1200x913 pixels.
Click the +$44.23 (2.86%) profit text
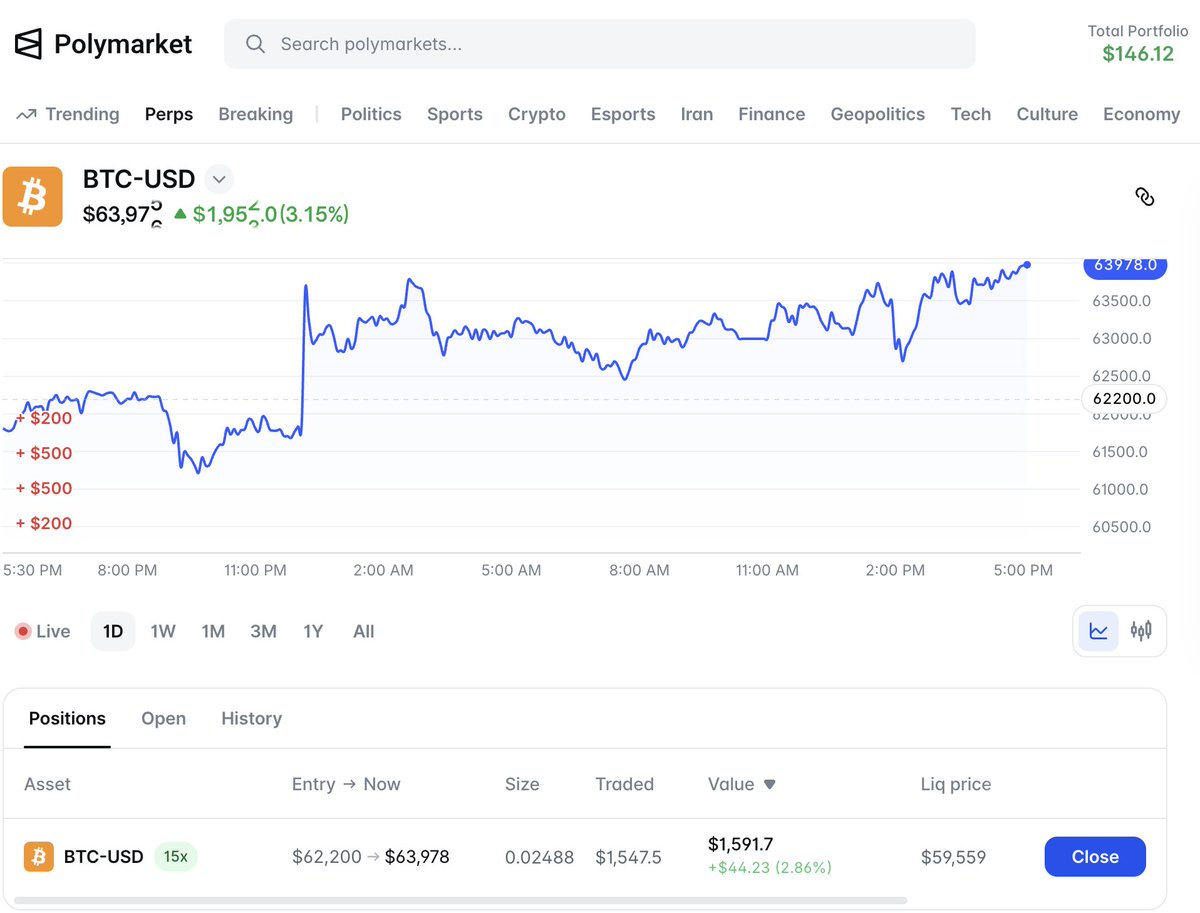coord(770,868)
